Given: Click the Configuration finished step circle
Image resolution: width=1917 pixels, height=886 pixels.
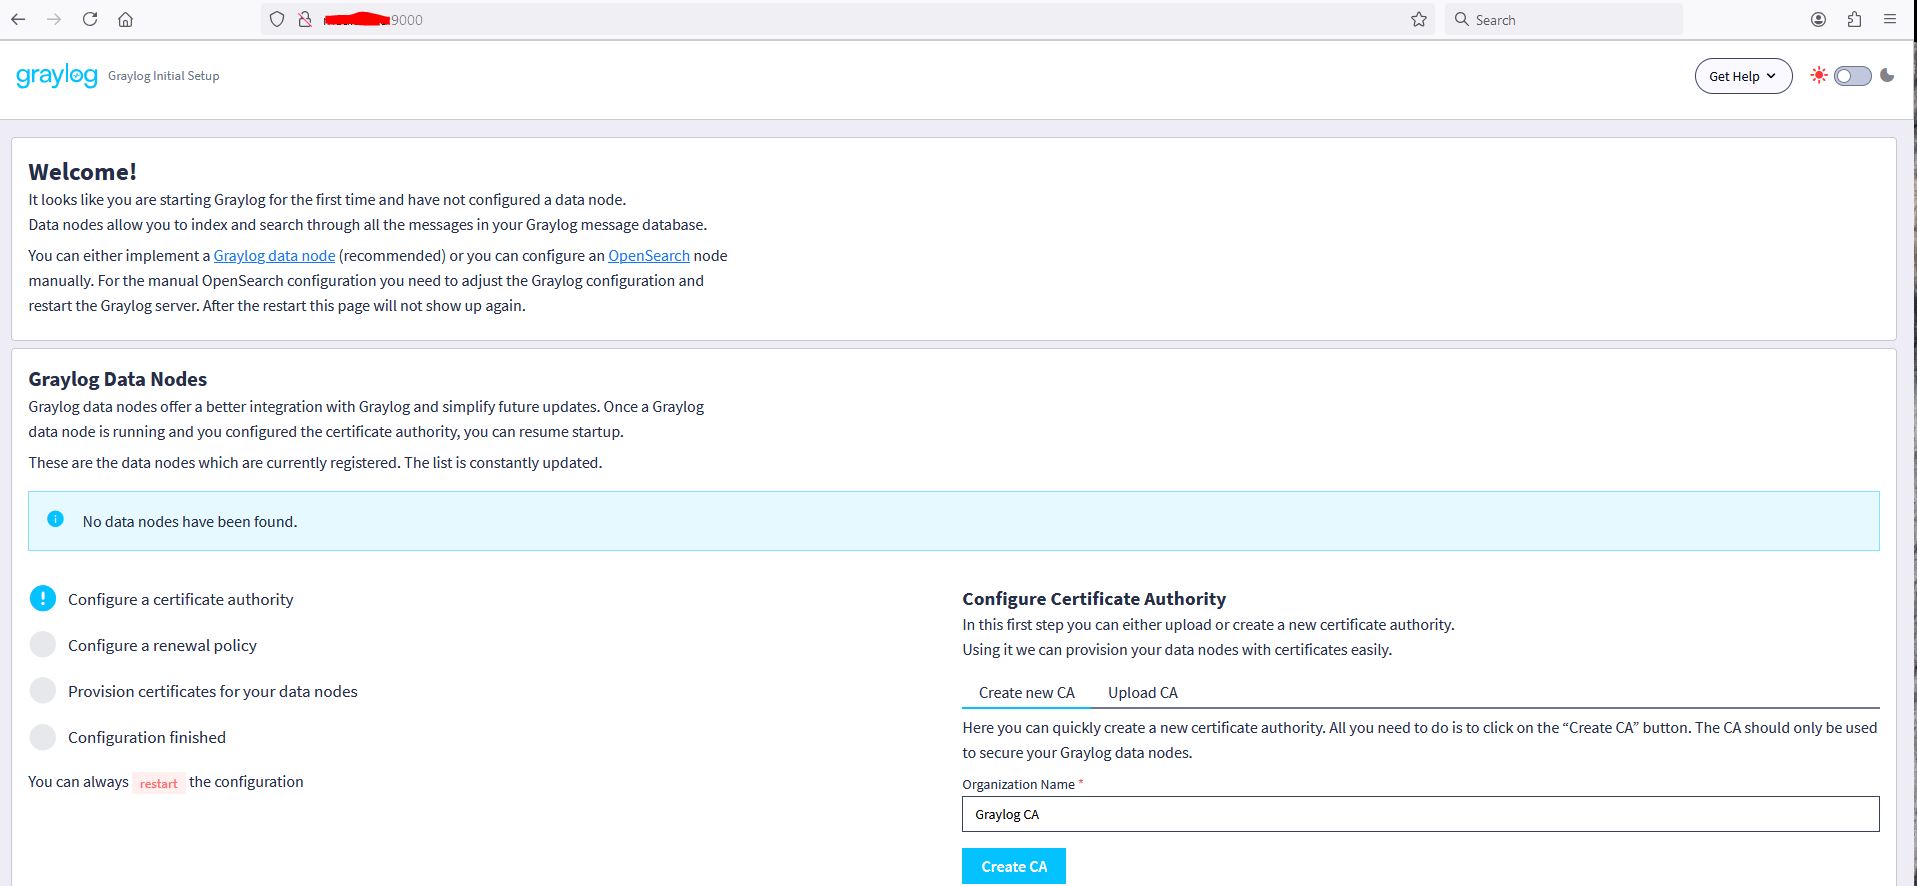Looking at the screenshot, I should point(43,737).
